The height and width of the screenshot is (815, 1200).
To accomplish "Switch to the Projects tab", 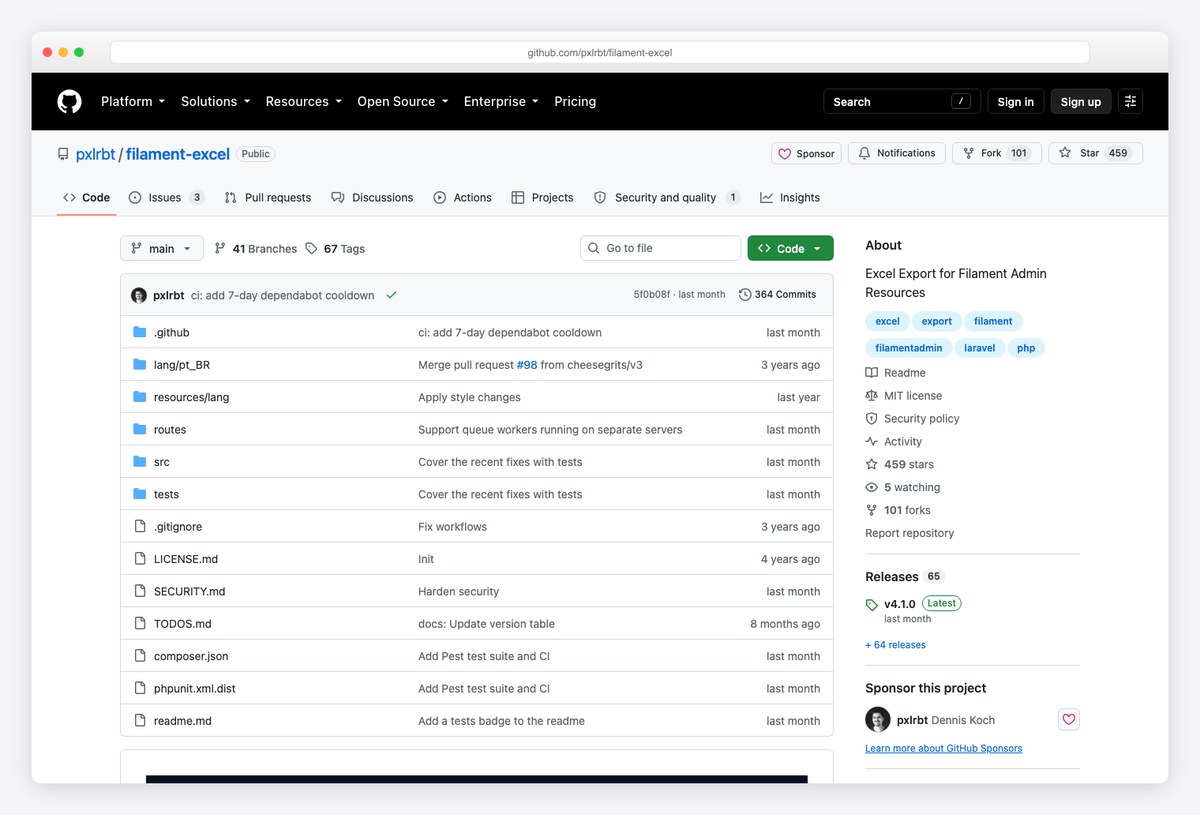I will click(x=542, y=197).
